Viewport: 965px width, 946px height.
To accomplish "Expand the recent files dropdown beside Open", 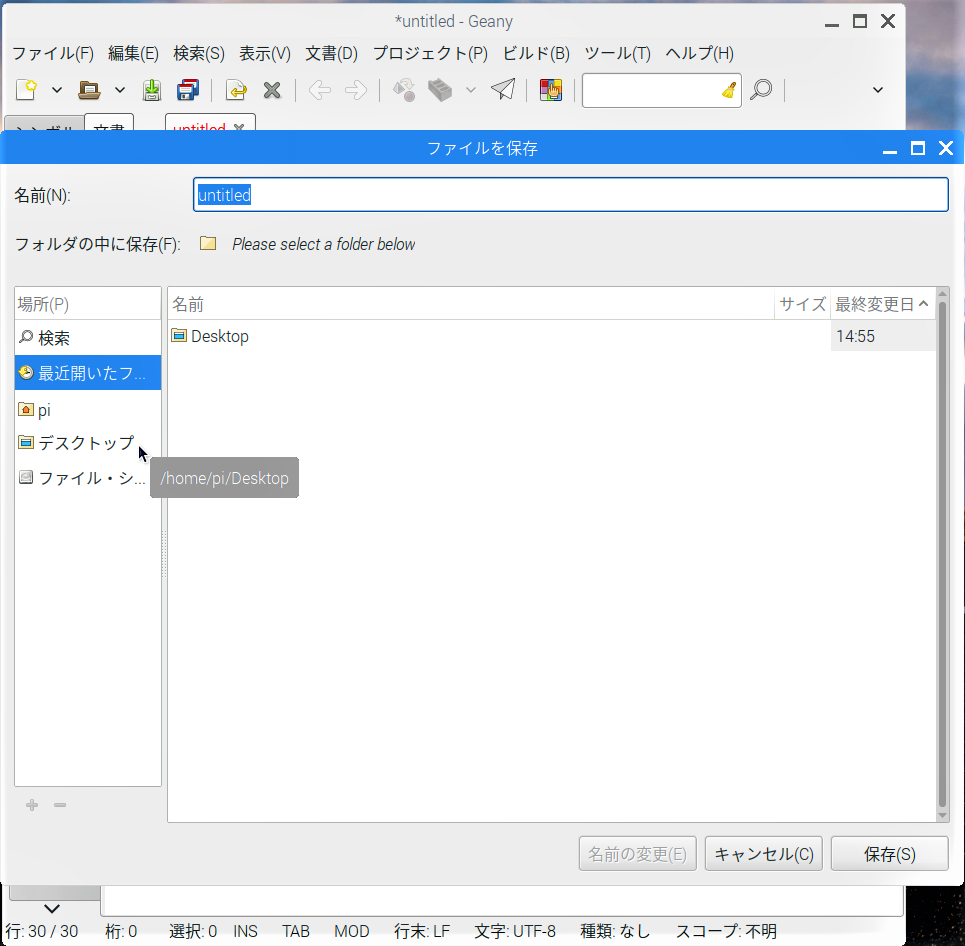I will pyautogui.click(x=120, y=90).
